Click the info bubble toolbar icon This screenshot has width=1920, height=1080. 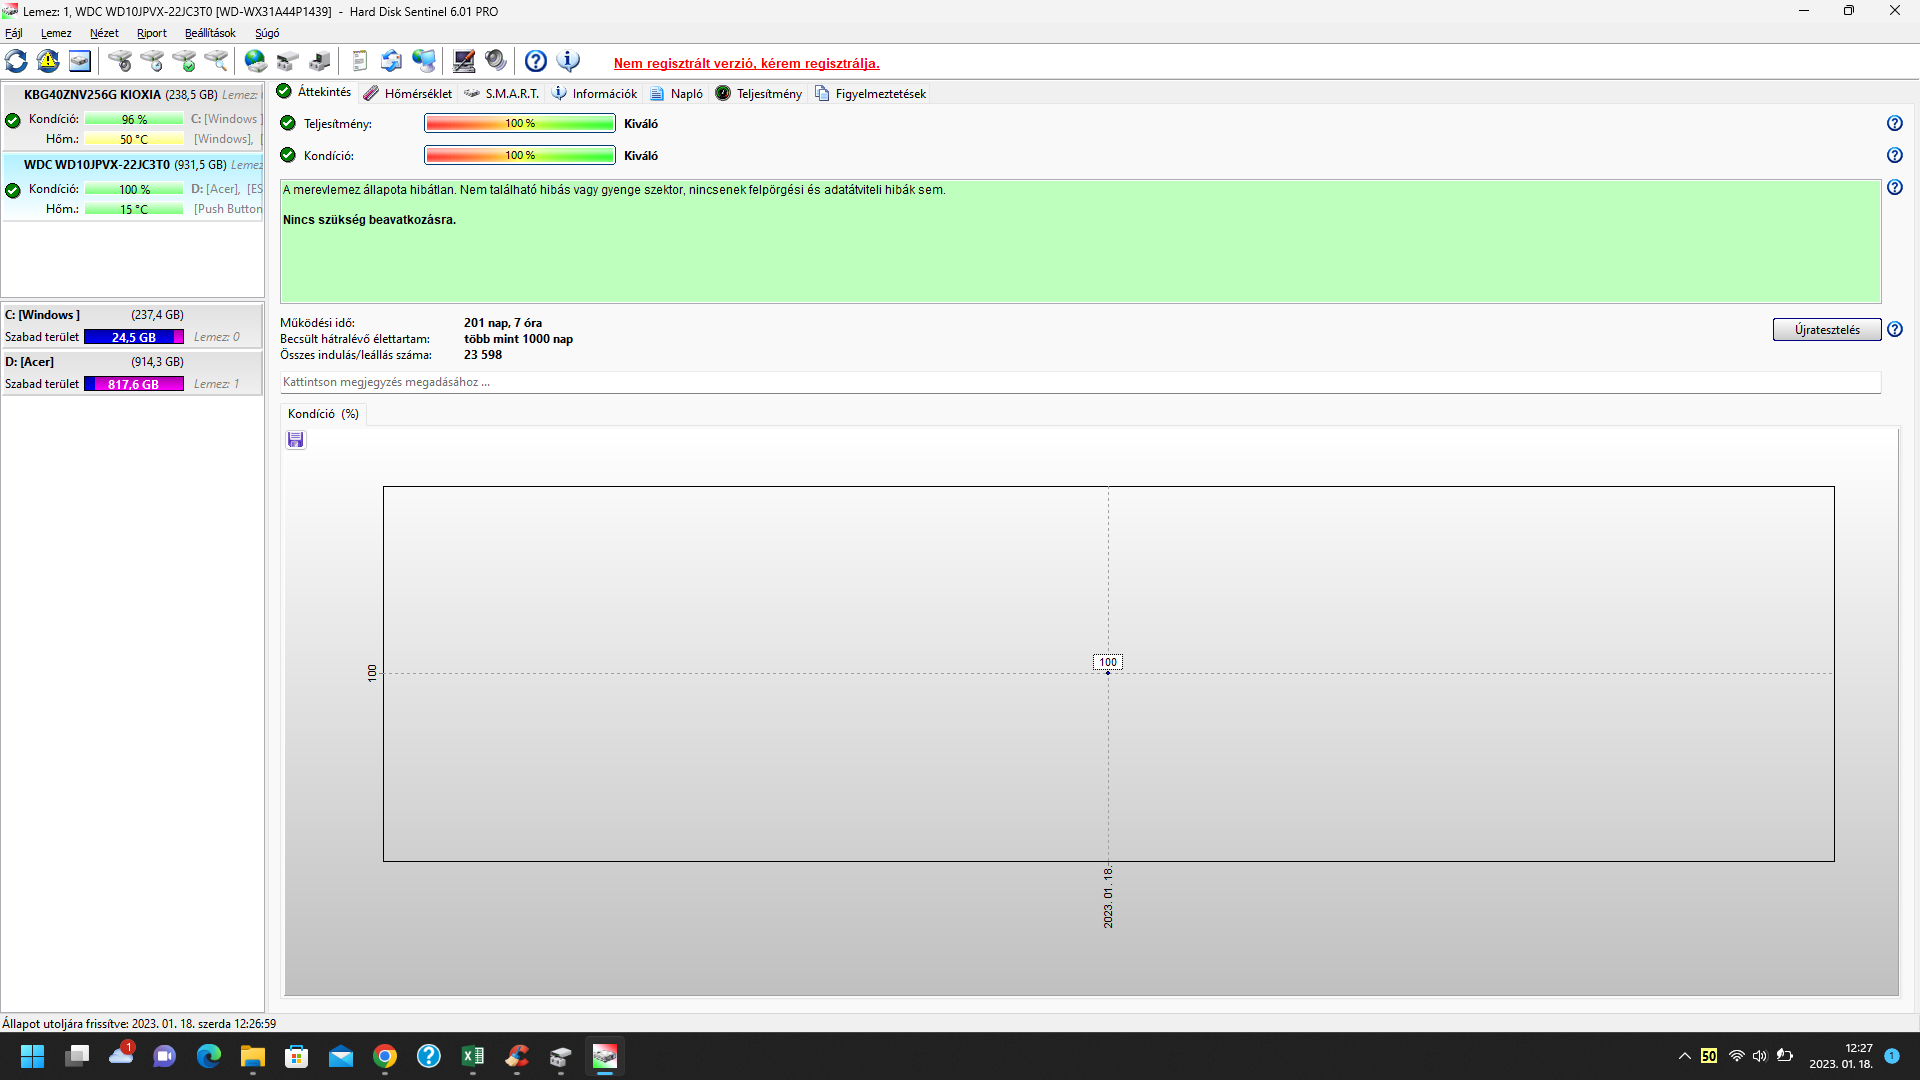[x=568, y=61]
